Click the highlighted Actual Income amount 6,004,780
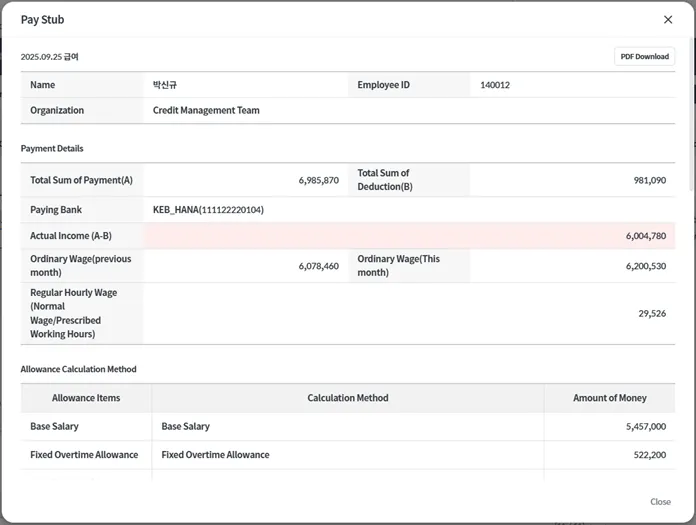The height and width of the screenshot is (525, 696). point(645,236)
